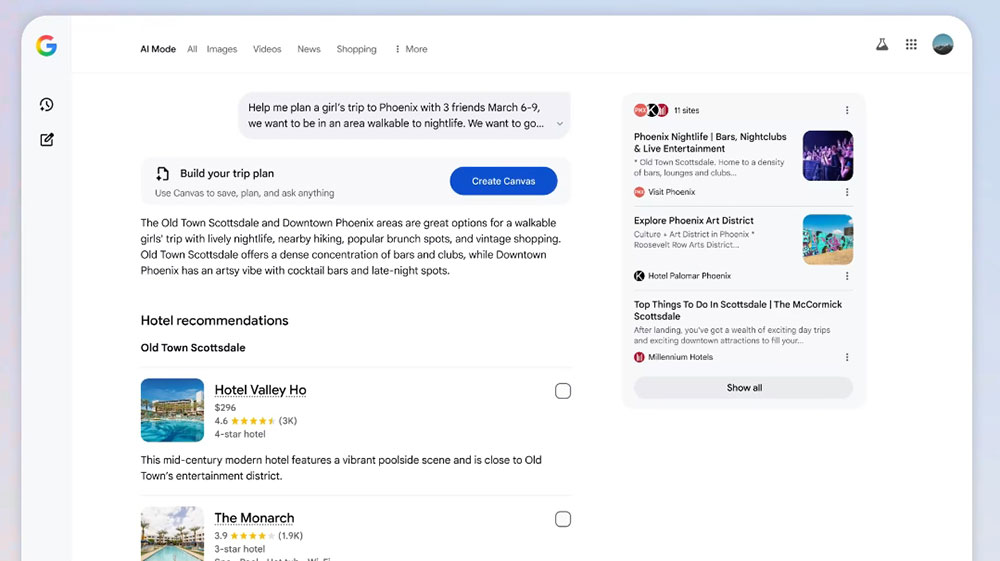Open the Google apps grid

coord(911,45)
